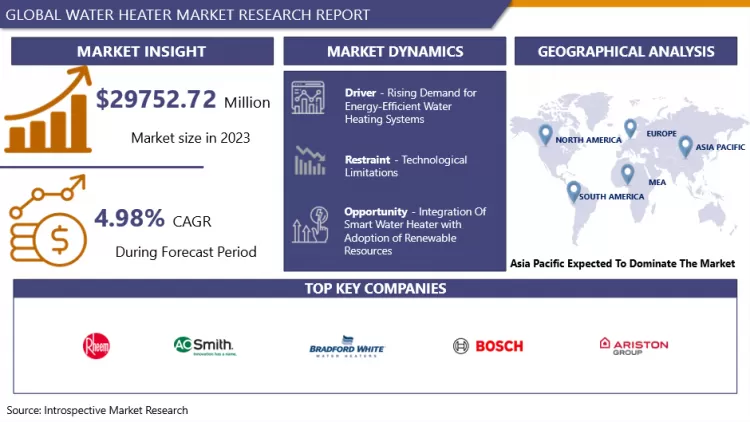
Task: Click the SOUTH AMERICA map label
Action: pyautogui.click(x=611, y=197)
